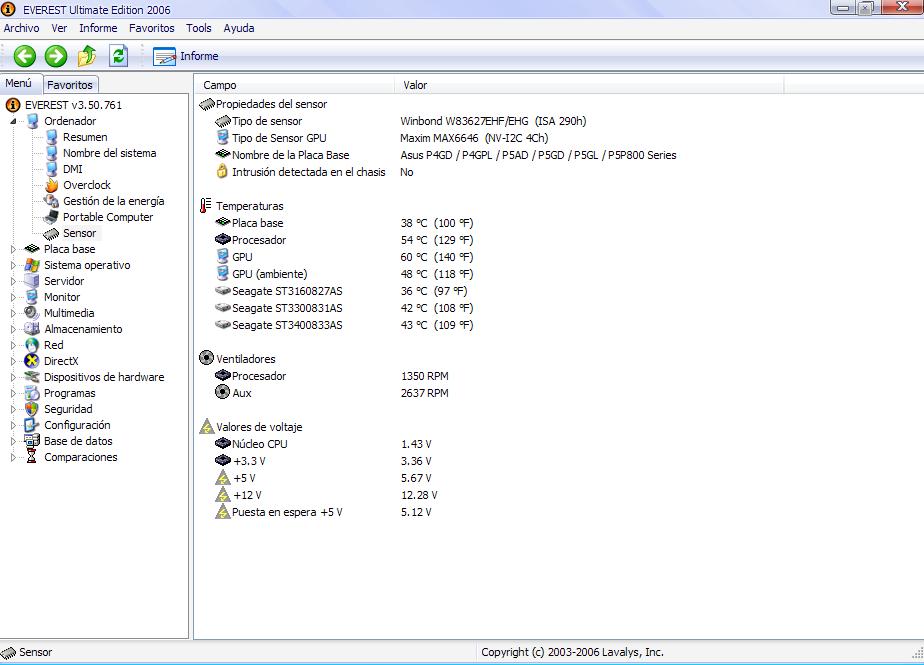
Task: Click the Dispositivos de hardware icon
Action: pyautogui.click(x=32, y=377)
